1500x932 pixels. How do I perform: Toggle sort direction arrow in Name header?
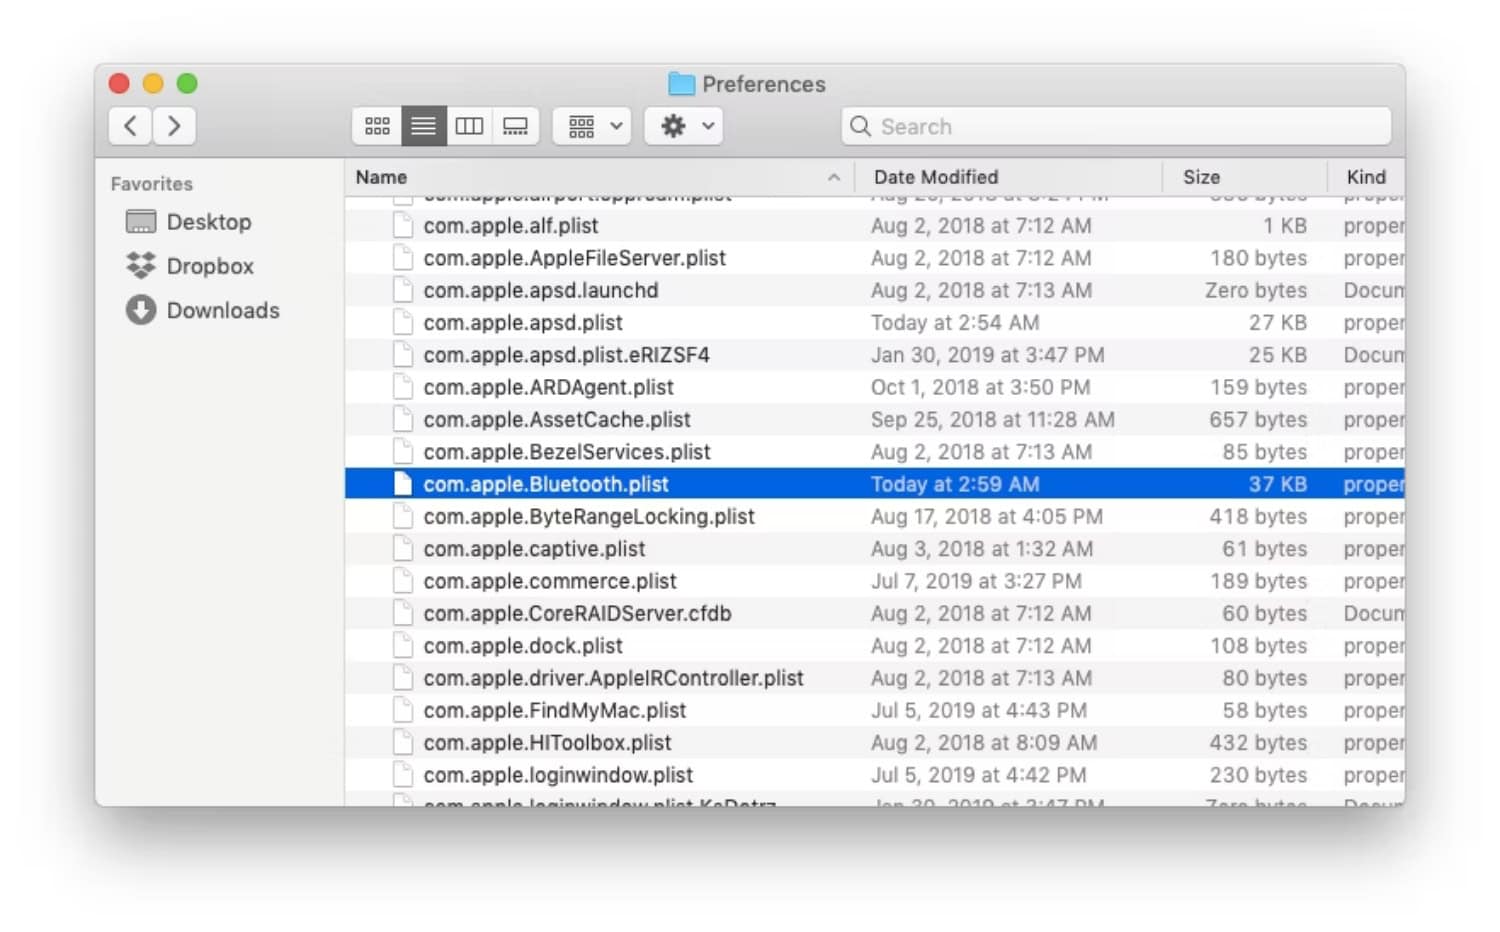pyautogui.click(x=834, y=177)
